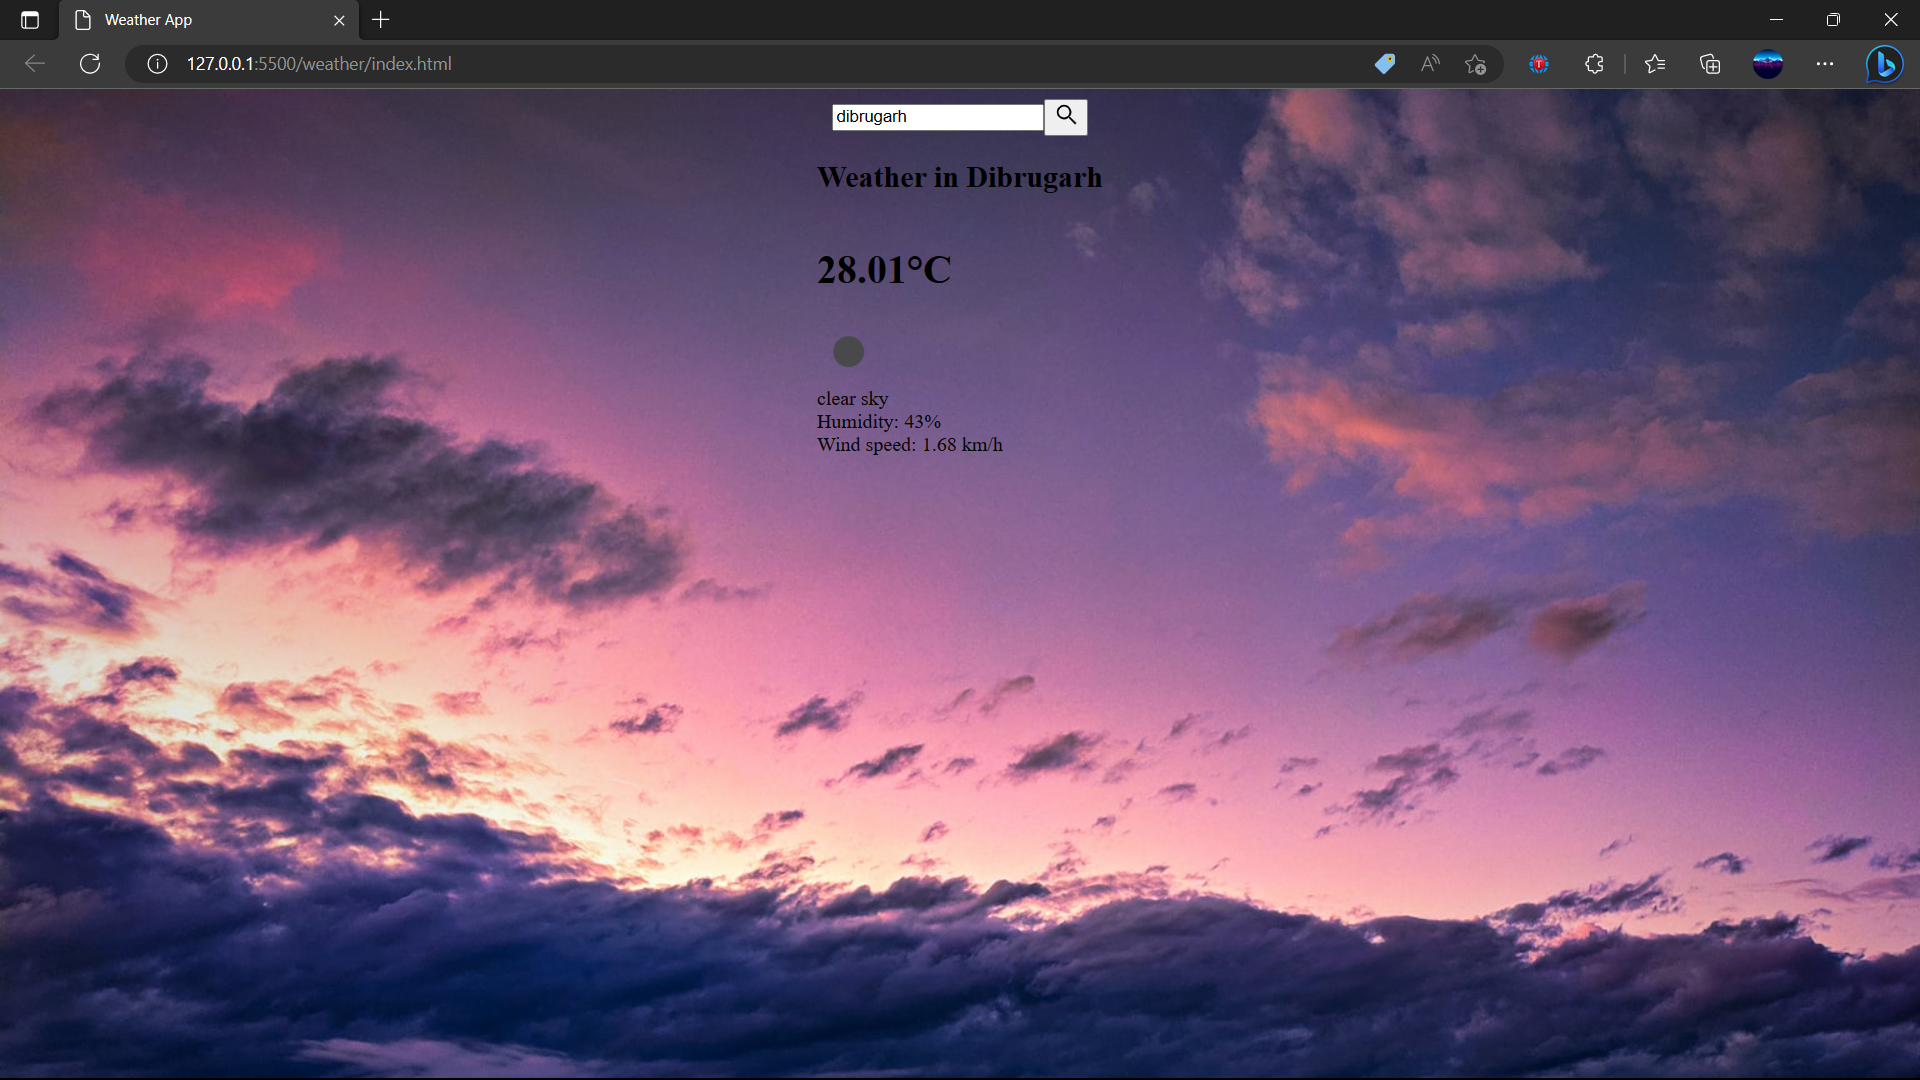Open Settings and more menu
1920x1080 pixels.
tap(1825, 64)
